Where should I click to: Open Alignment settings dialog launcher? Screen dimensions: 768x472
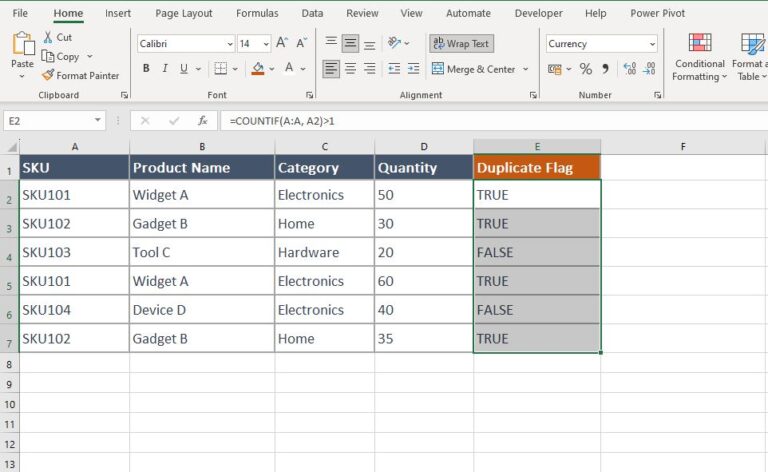pos(533,95)
